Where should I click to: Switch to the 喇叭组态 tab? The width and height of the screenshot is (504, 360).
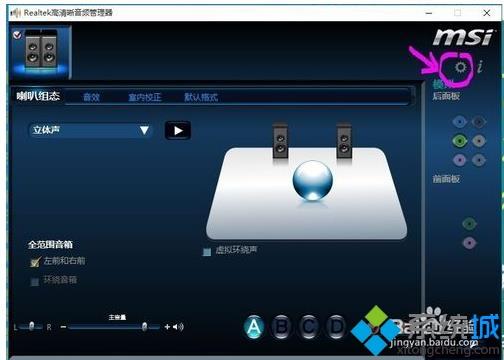click(38, 97)
